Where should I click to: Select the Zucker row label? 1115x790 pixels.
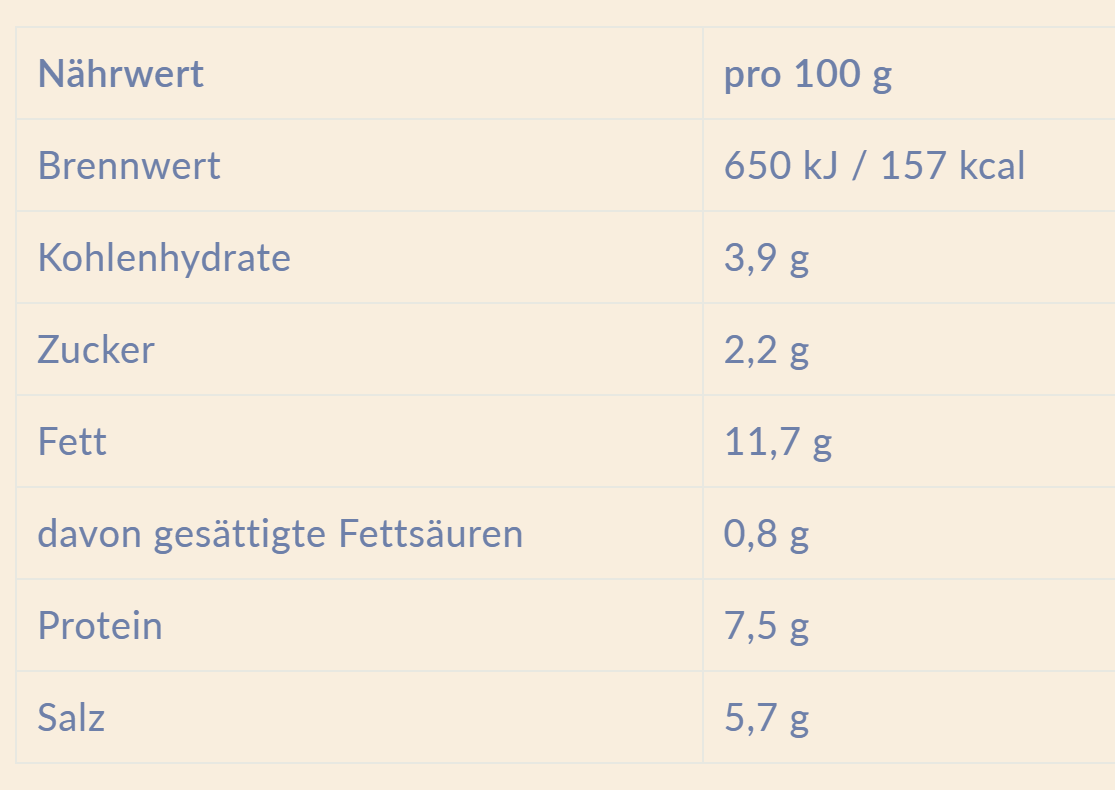pos(96,350)
